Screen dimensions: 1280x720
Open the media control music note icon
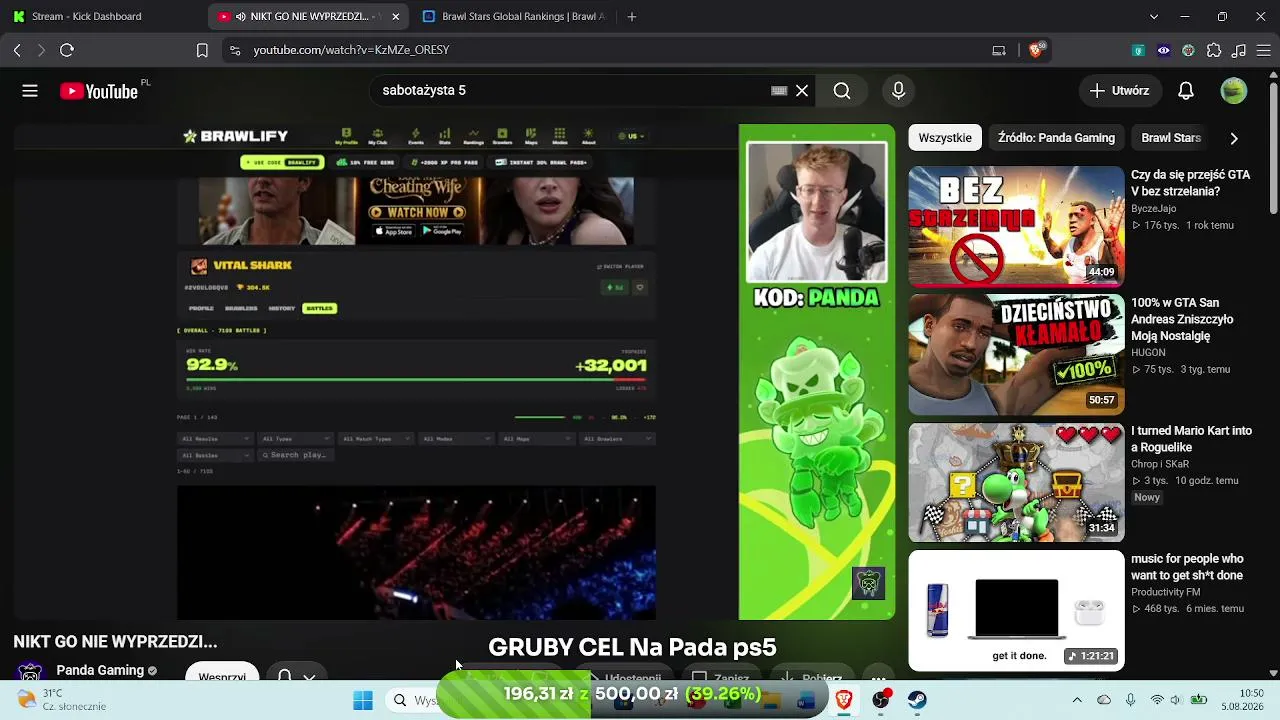click(x=1239, y=50)
